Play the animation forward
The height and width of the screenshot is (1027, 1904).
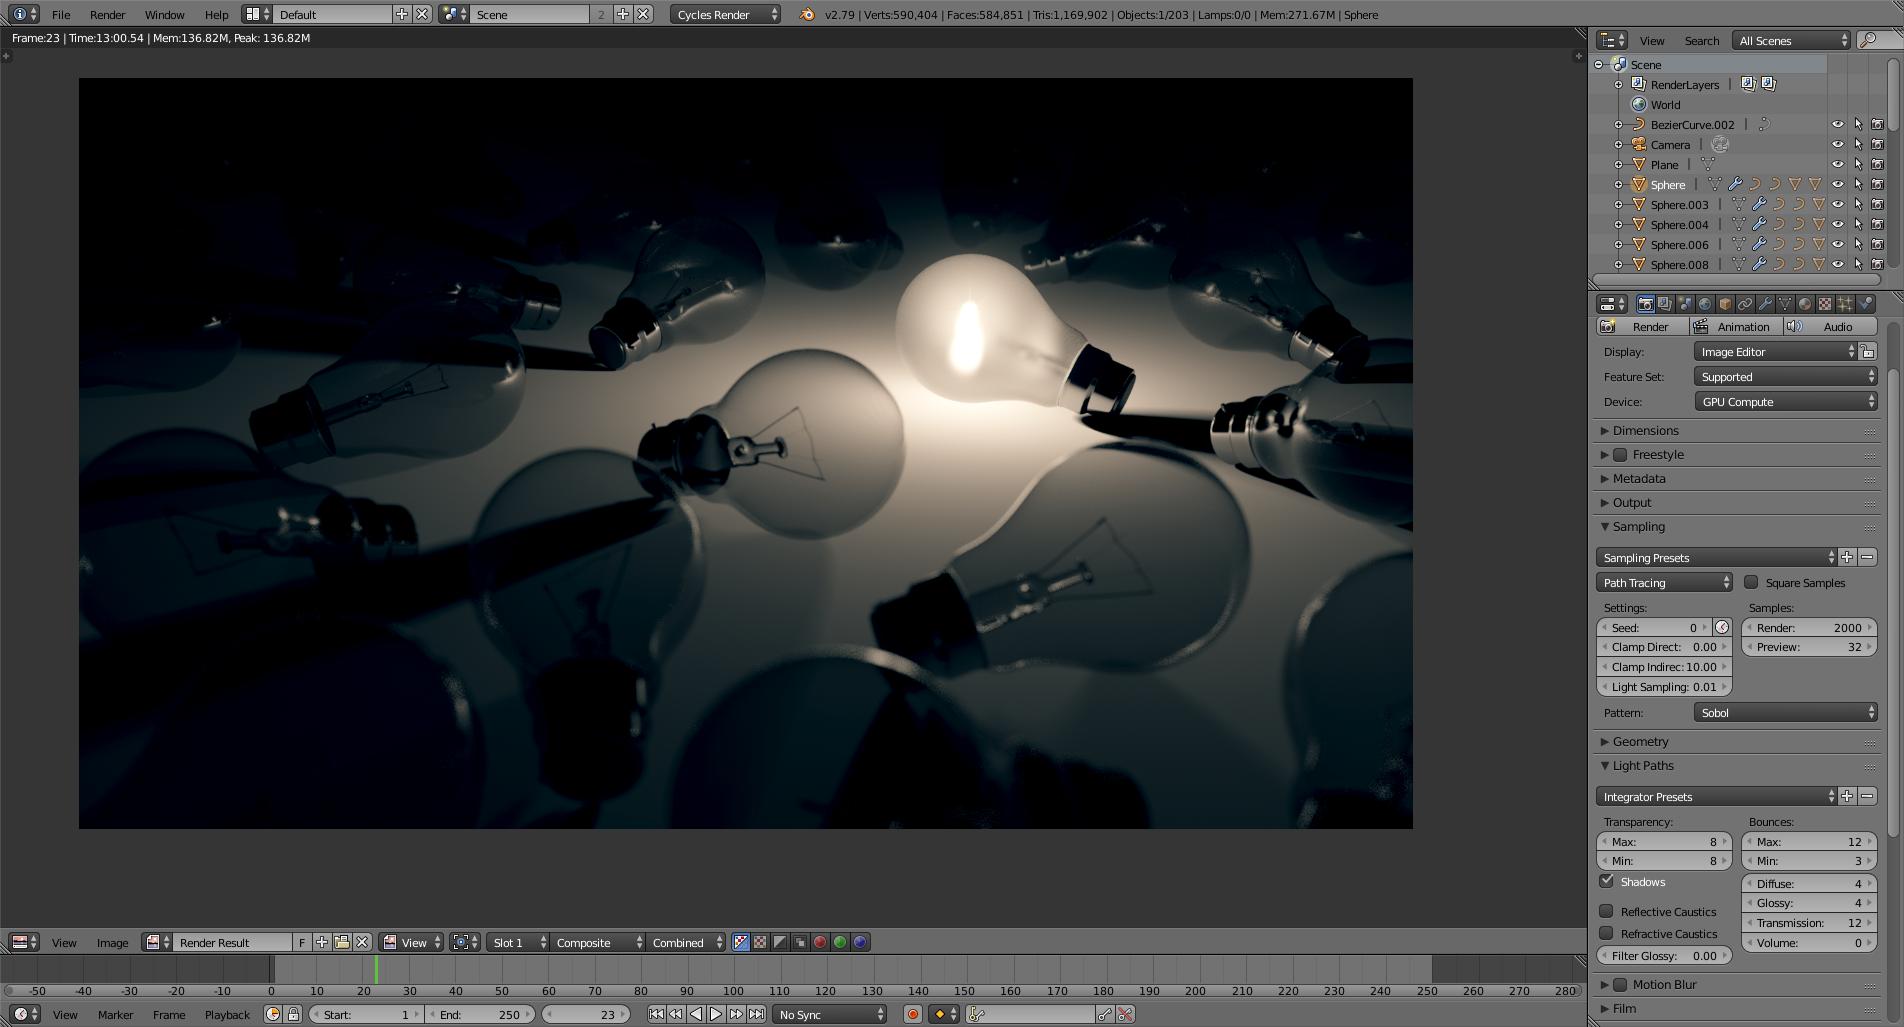coord(716,1014)
